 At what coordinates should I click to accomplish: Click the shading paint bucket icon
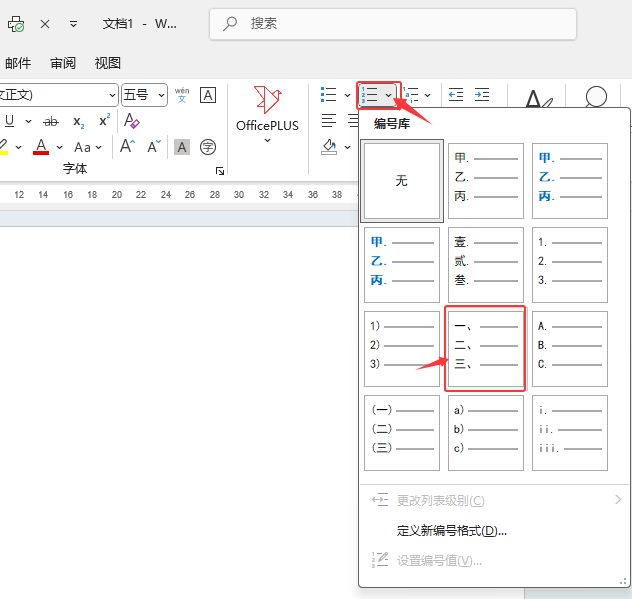click(x=329, y=147)
